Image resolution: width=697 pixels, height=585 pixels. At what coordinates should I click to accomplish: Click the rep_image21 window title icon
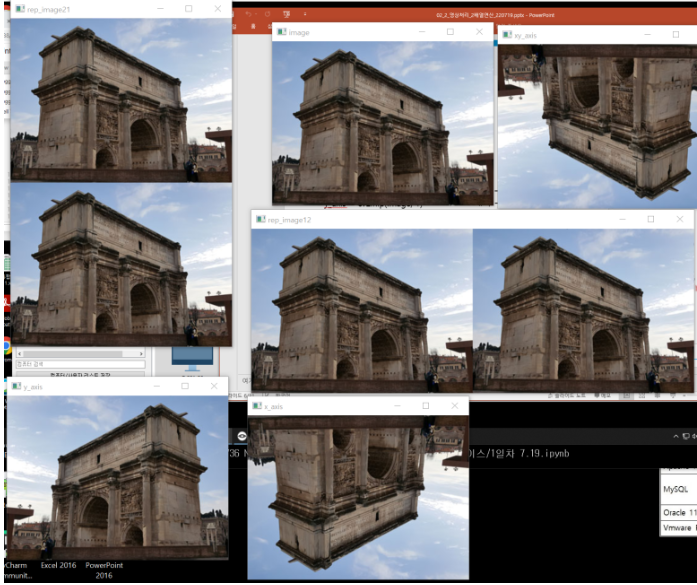tap(20, 9)
